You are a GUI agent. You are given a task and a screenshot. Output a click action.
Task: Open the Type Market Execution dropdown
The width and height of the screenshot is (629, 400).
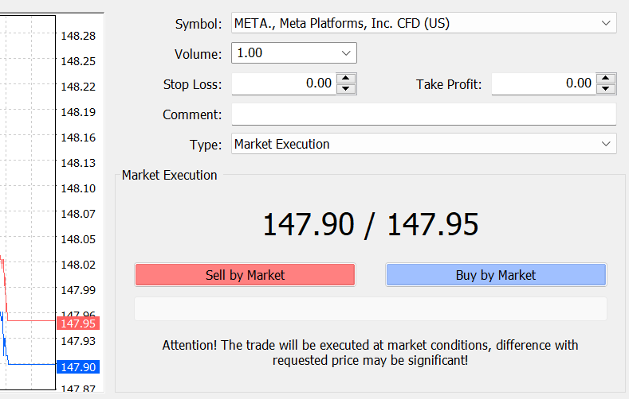point(608,144)
